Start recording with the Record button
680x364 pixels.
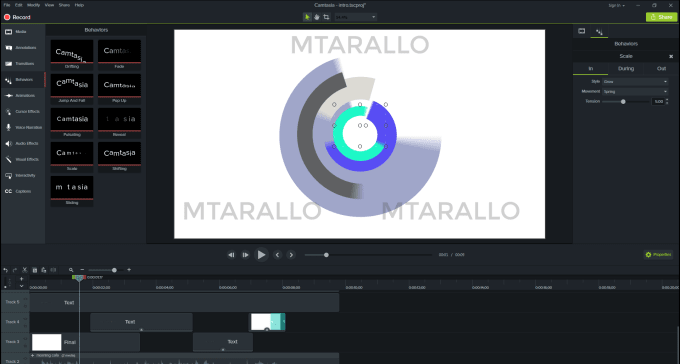17,17
